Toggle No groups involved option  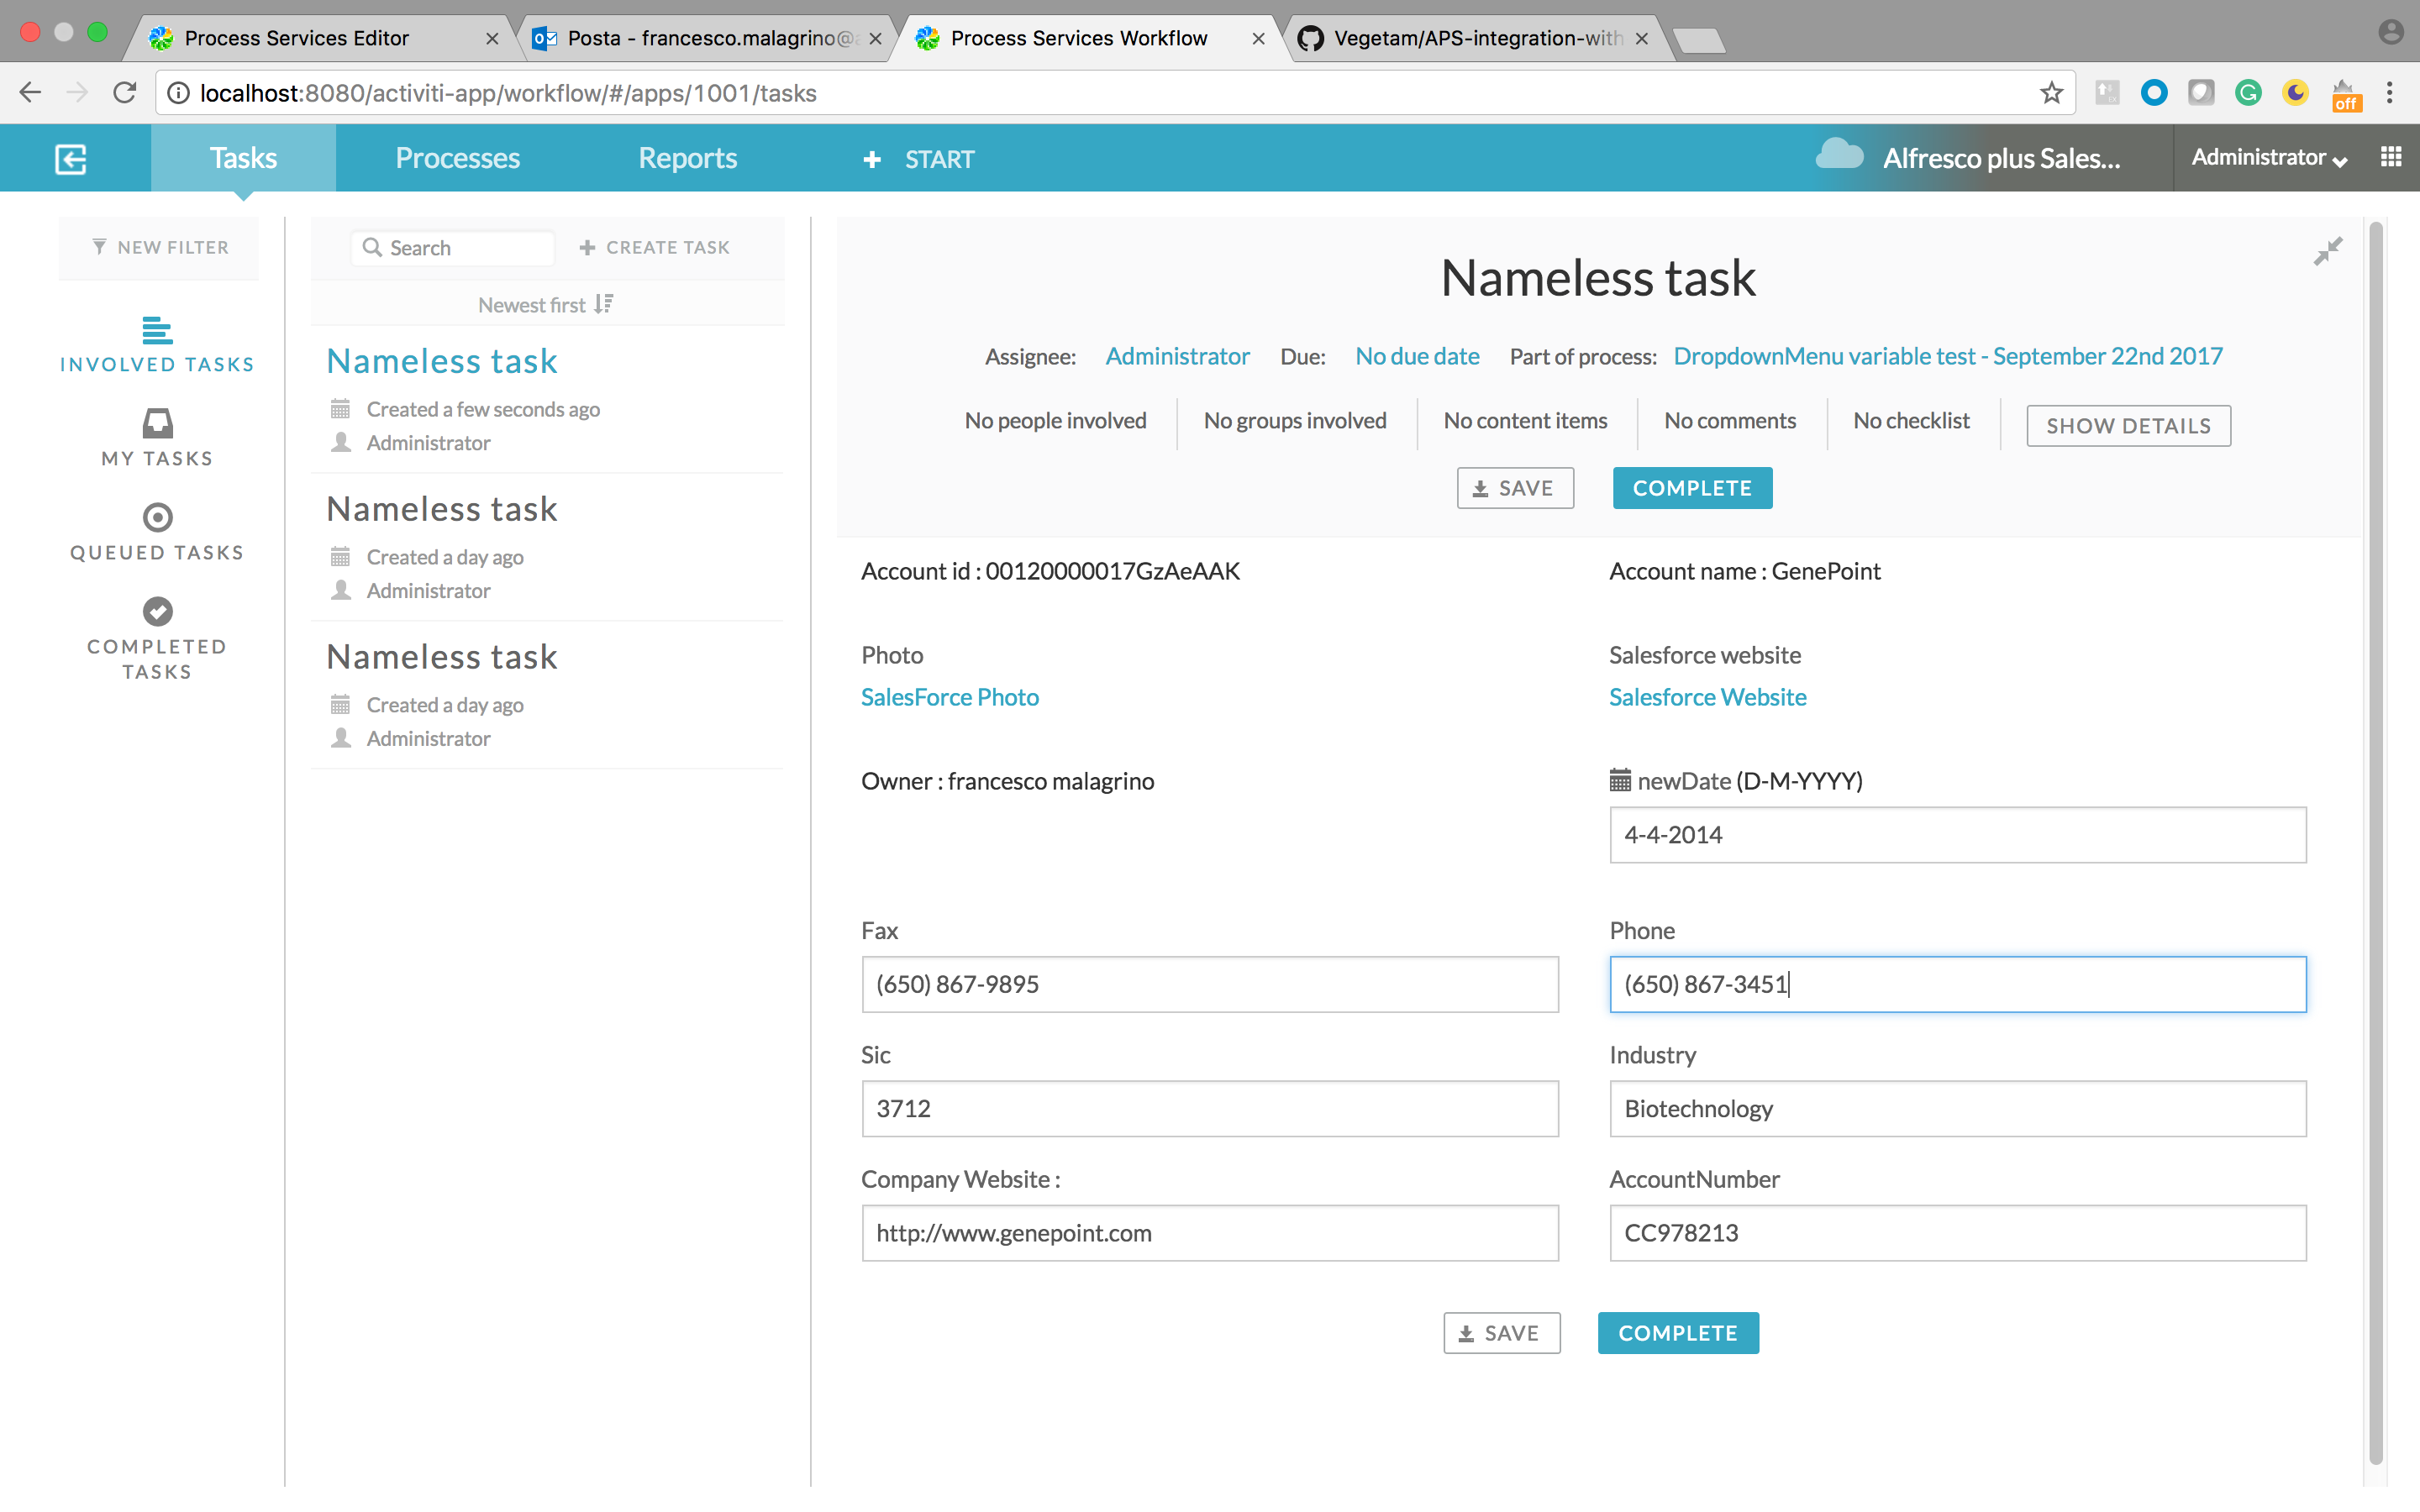1295,420
